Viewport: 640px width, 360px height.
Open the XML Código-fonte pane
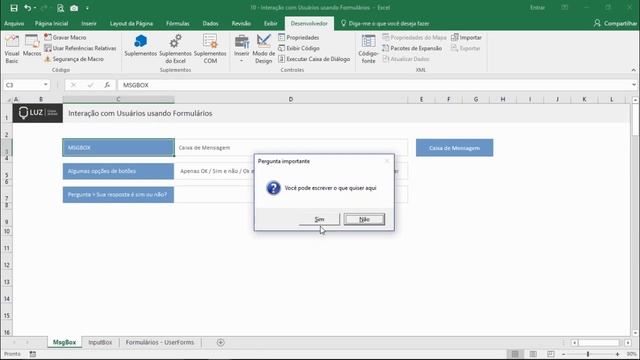[368, 49]
